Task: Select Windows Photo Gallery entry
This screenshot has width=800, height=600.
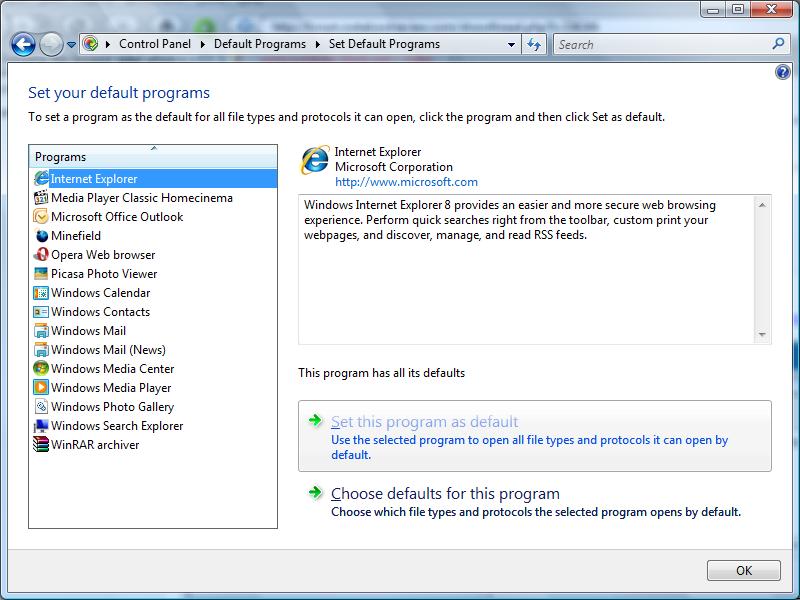Action: coord(112,407)
